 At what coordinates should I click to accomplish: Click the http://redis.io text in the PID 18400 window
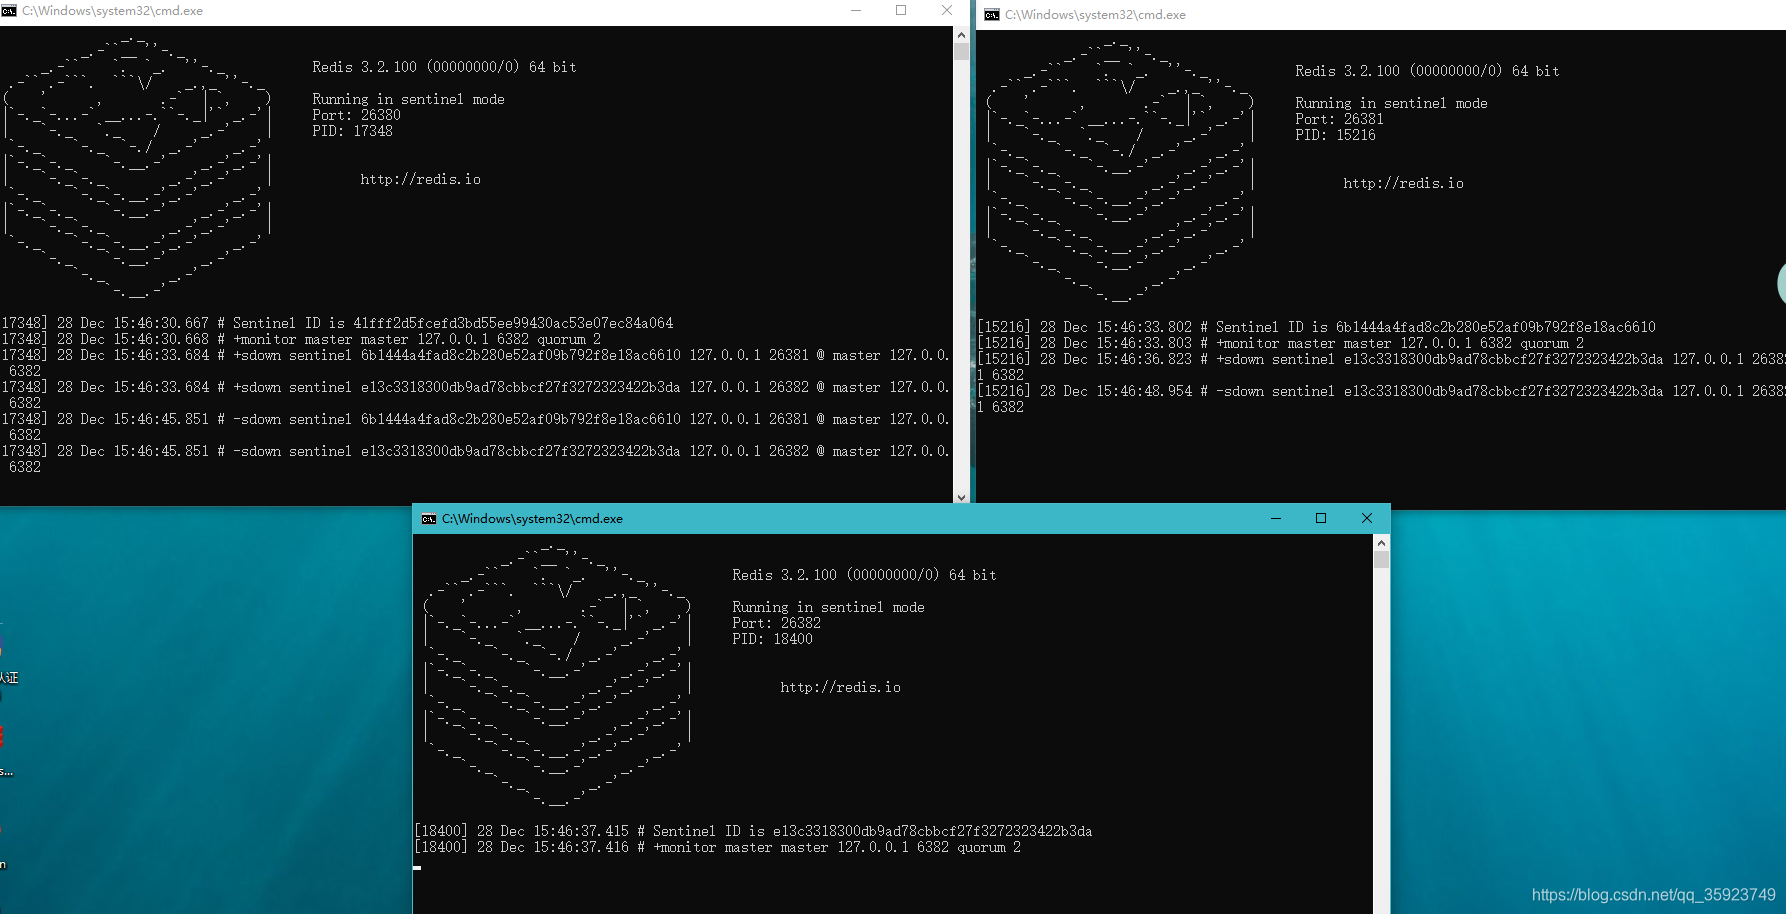(x=841, y=688)
